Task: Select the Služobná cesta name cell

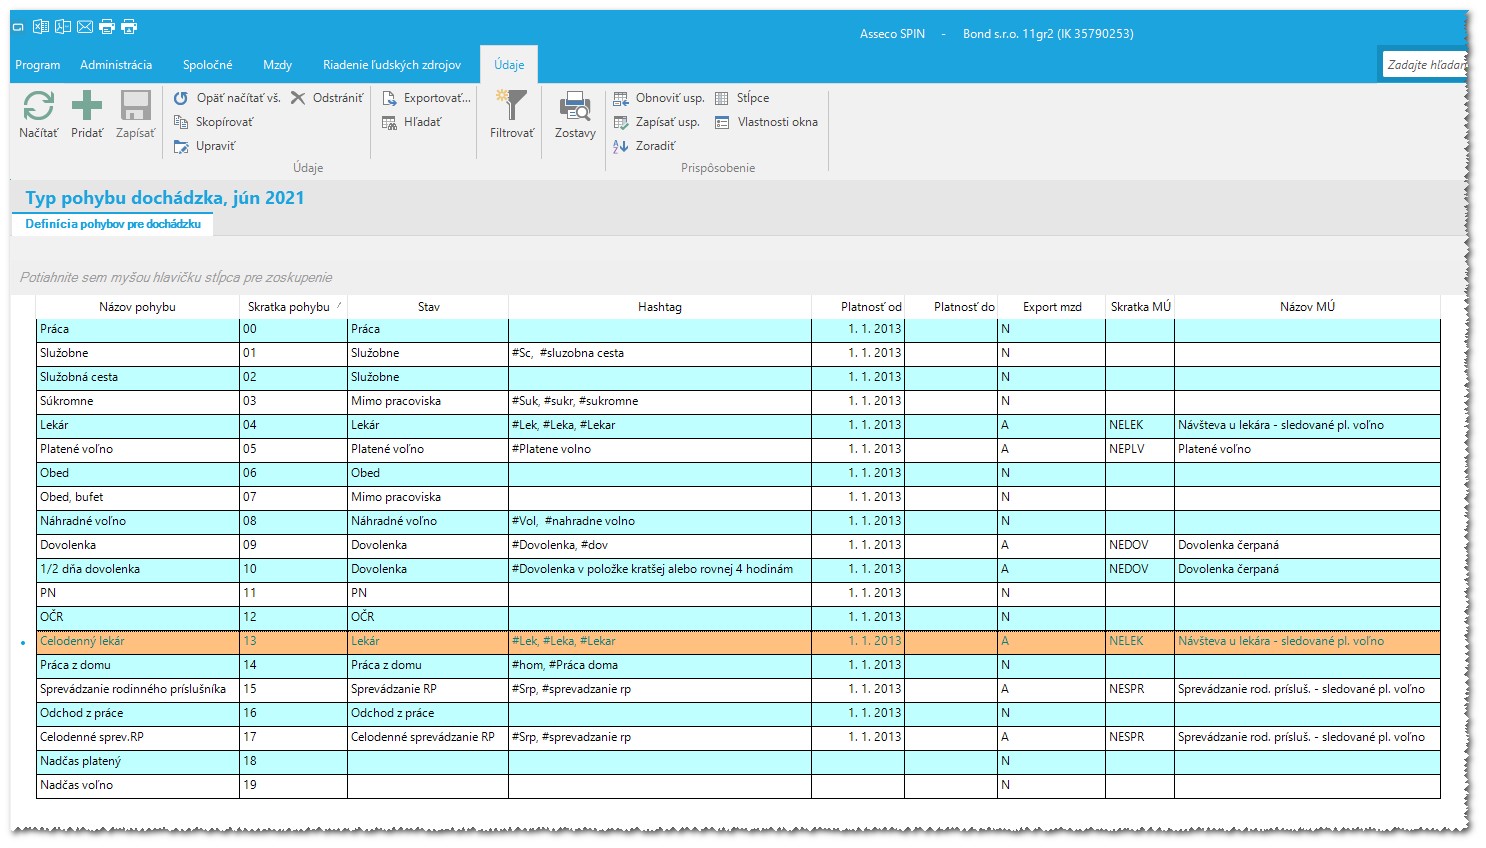Action: tap(138, 377)
